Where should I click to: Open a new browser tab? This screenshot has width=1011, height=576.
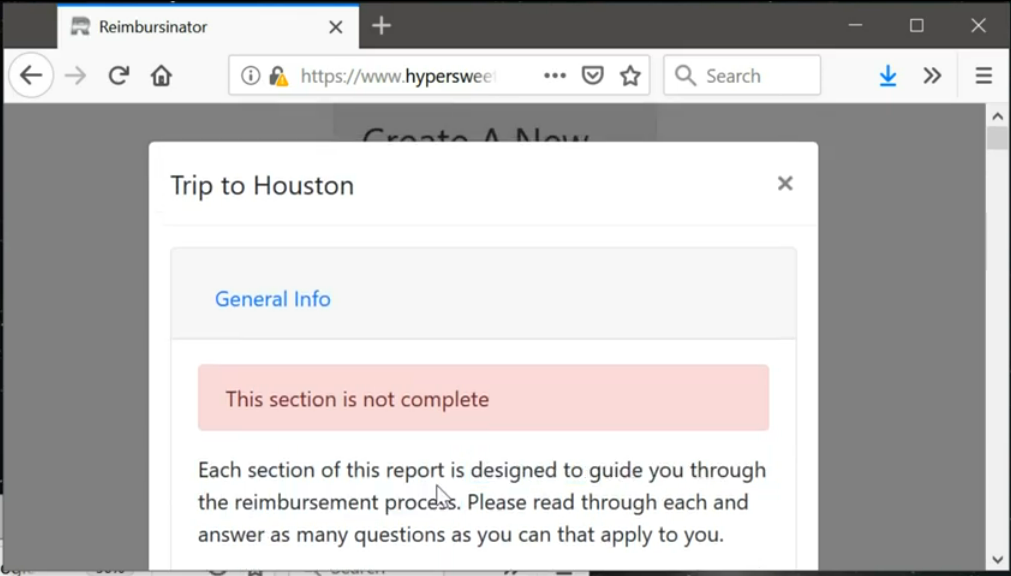click(x=380, y=27)
